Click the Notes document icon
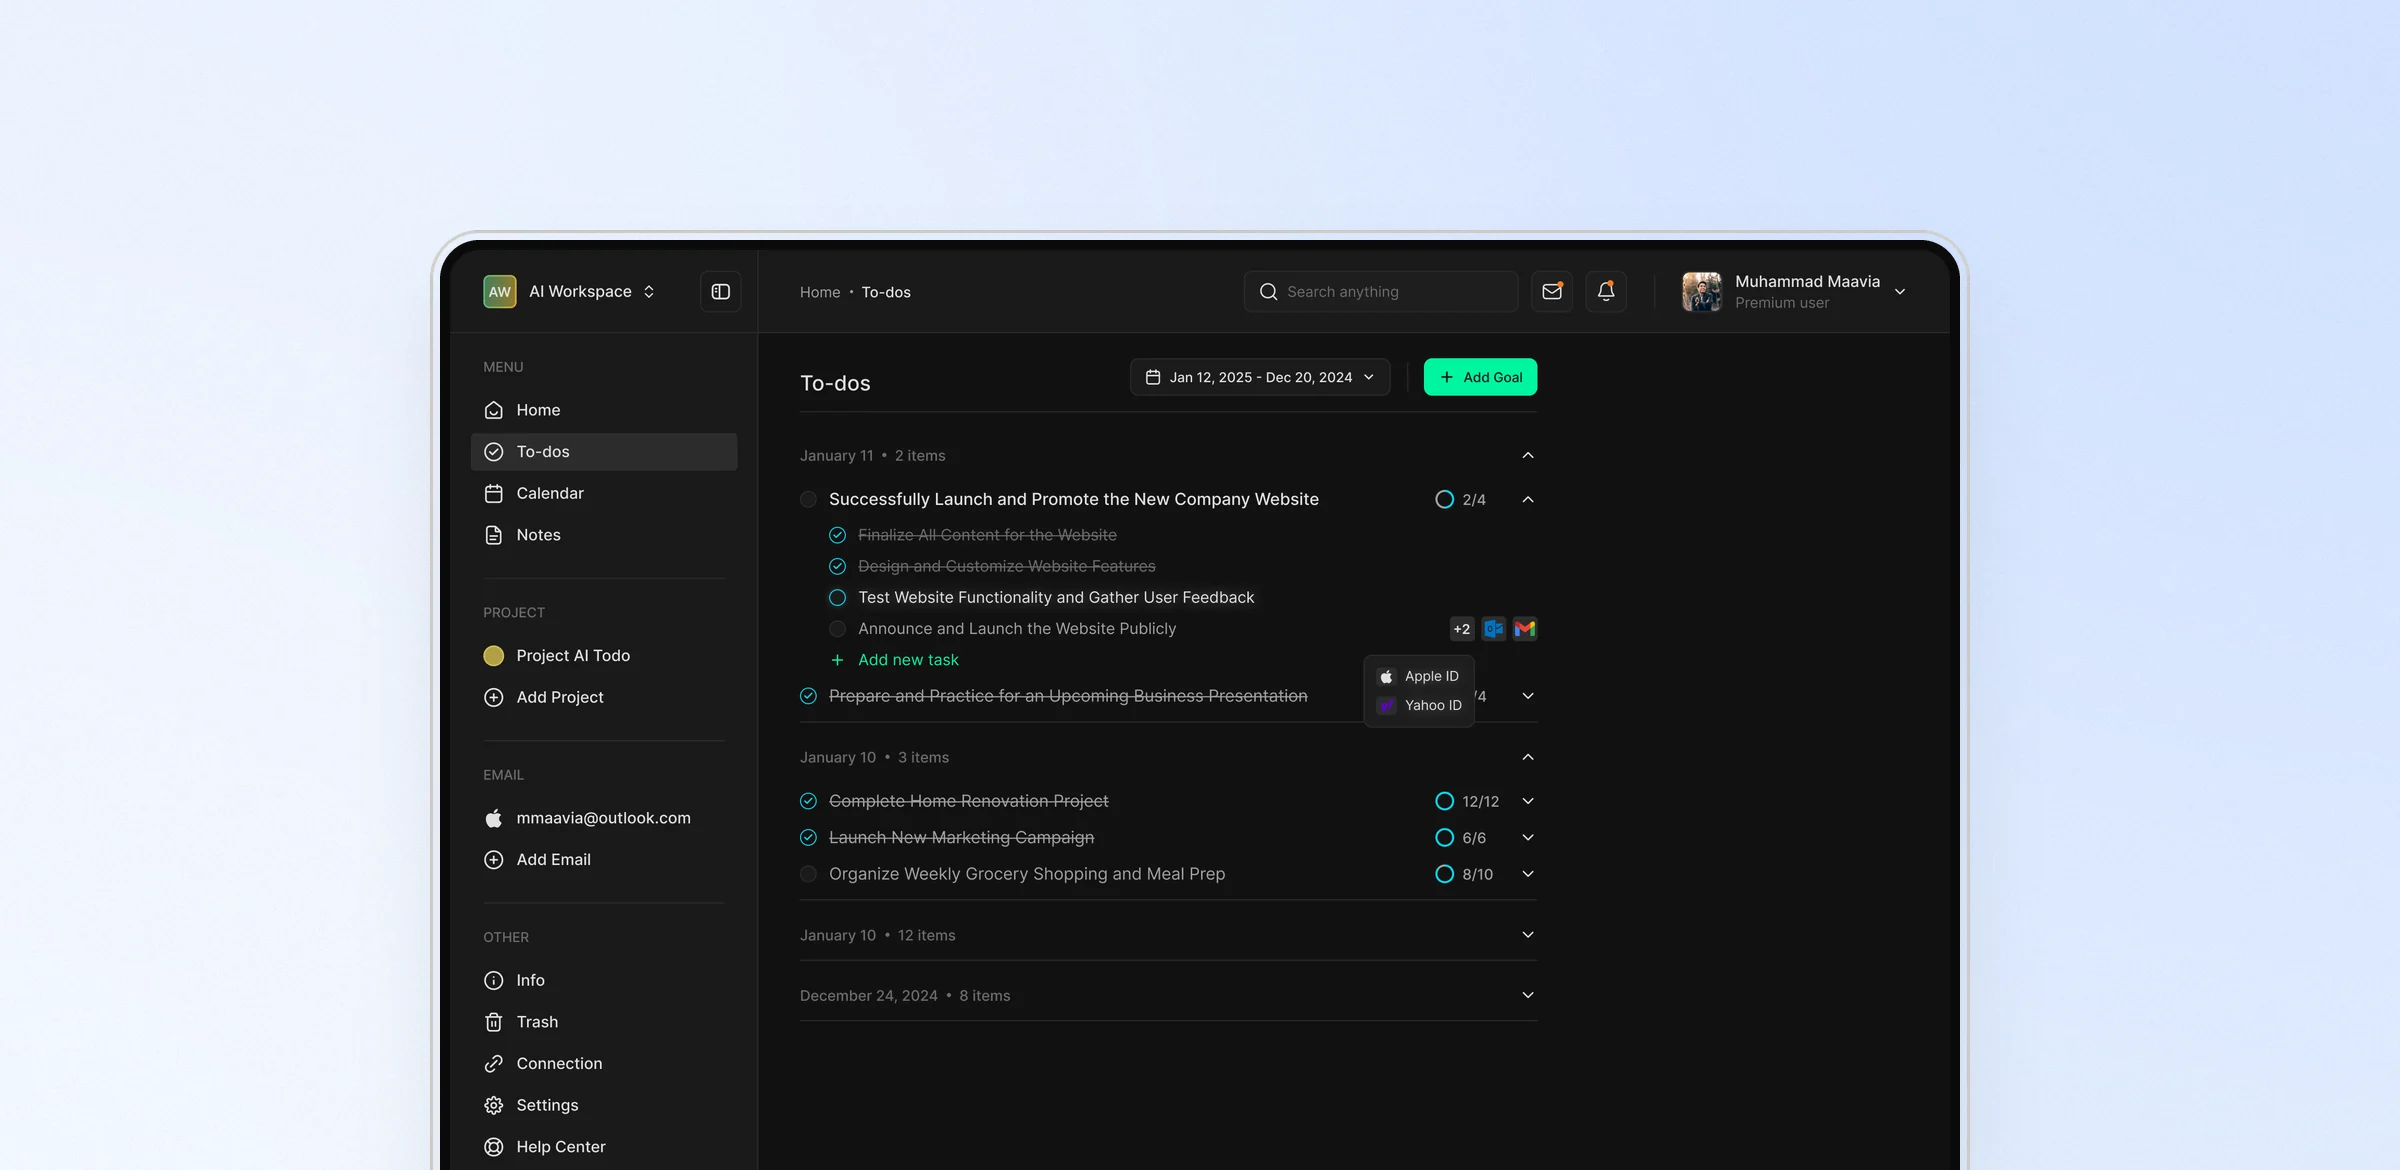 coord(493,535)
